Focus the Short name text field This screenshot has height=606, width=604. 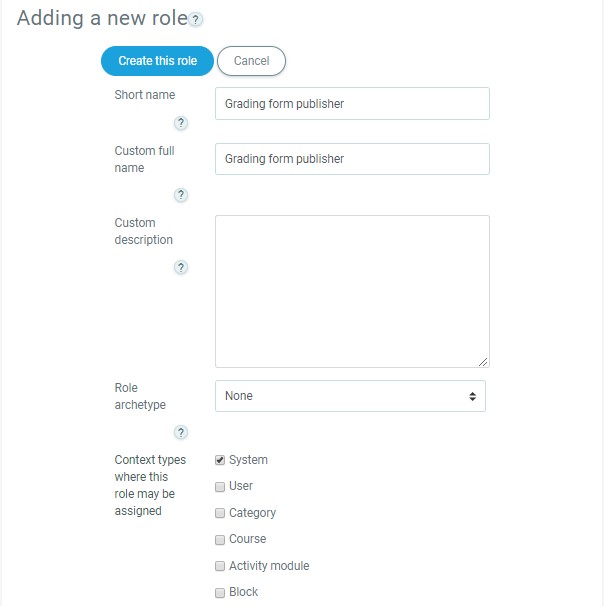click(x=352, y=104)
